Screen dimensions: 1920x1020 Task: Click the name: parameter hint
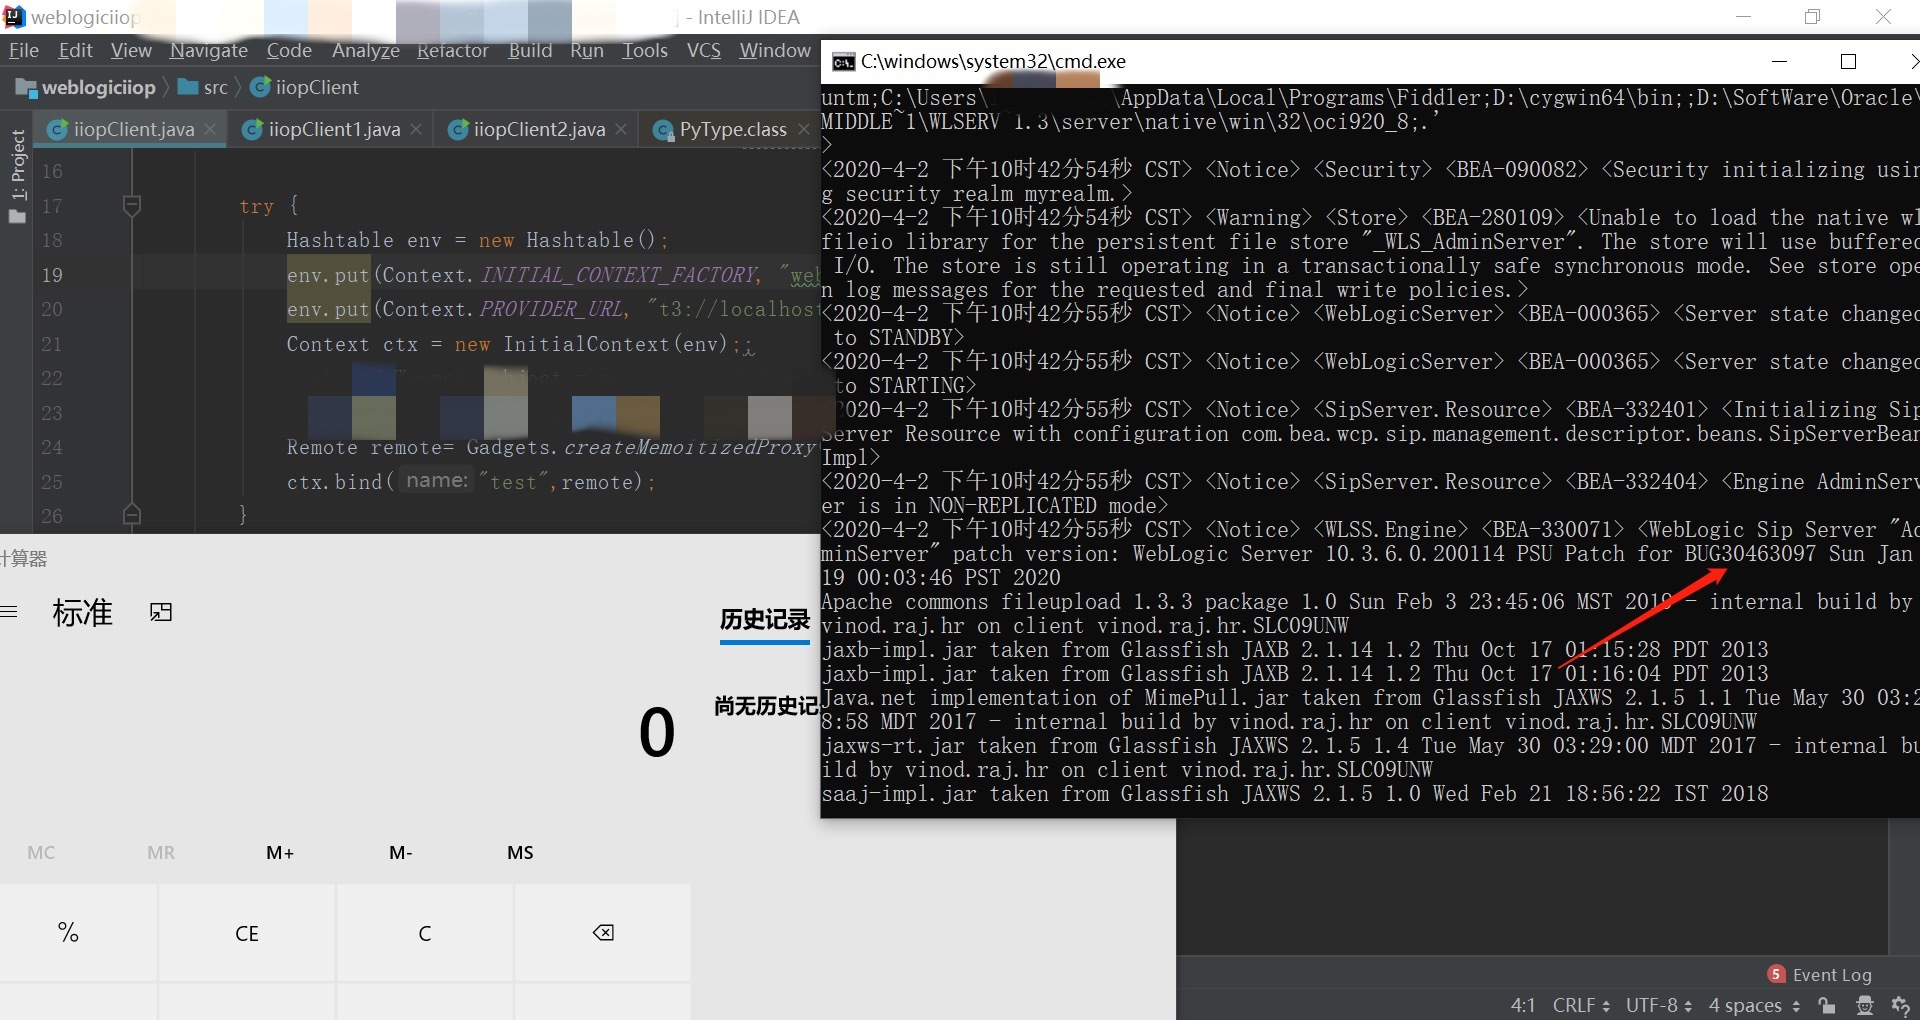coord(437,481)
